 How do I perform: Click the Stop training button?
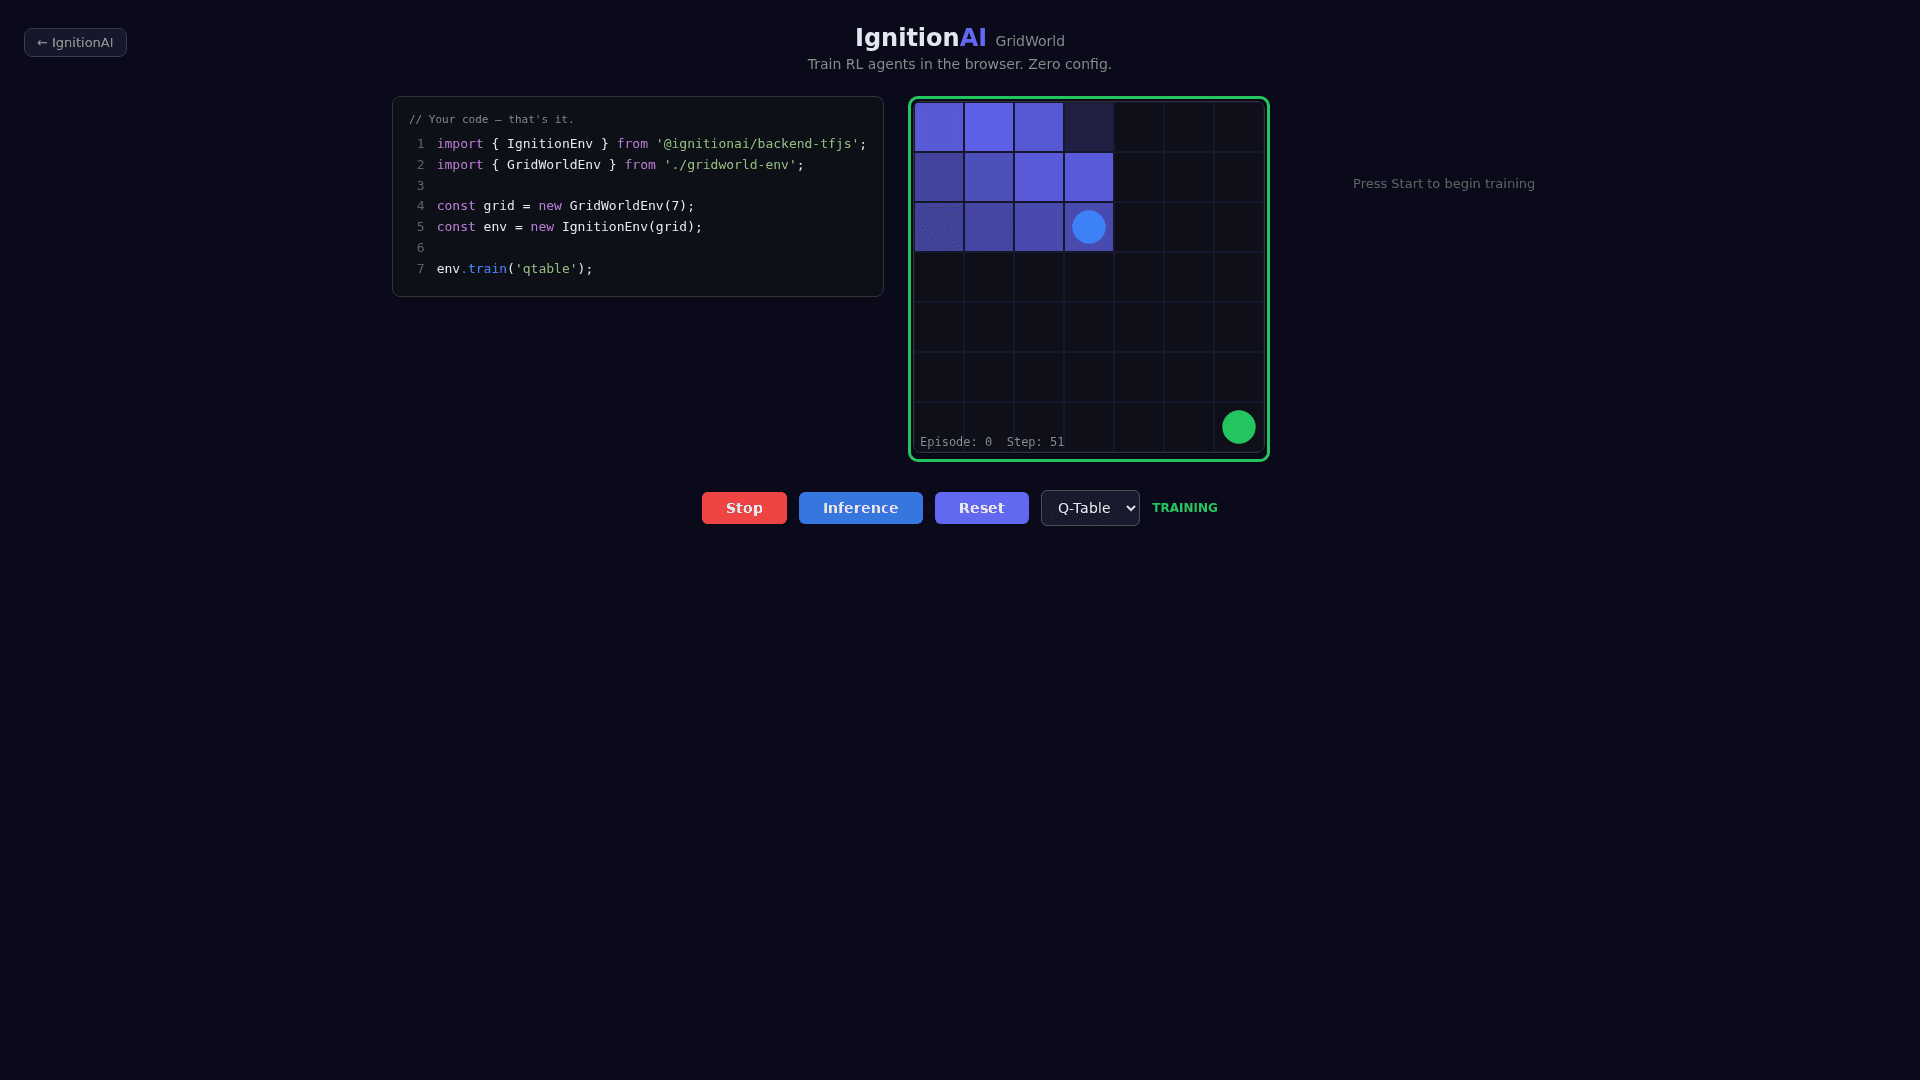744,508
